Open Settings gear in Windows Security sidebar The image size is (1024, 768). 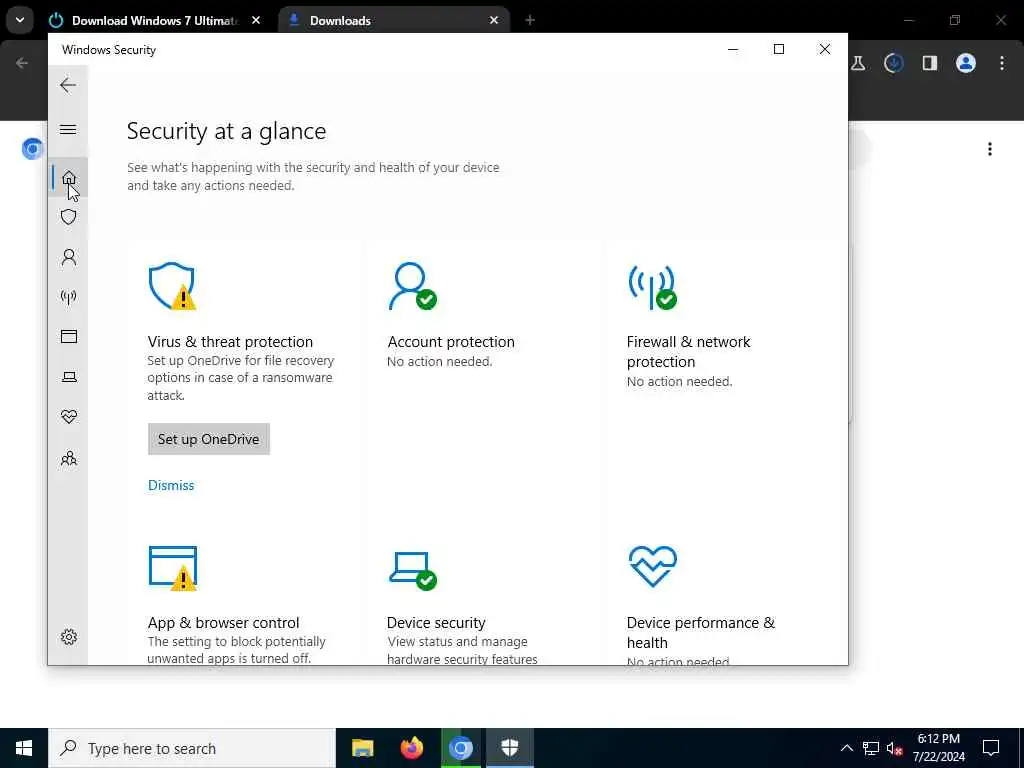pos(69,637)
